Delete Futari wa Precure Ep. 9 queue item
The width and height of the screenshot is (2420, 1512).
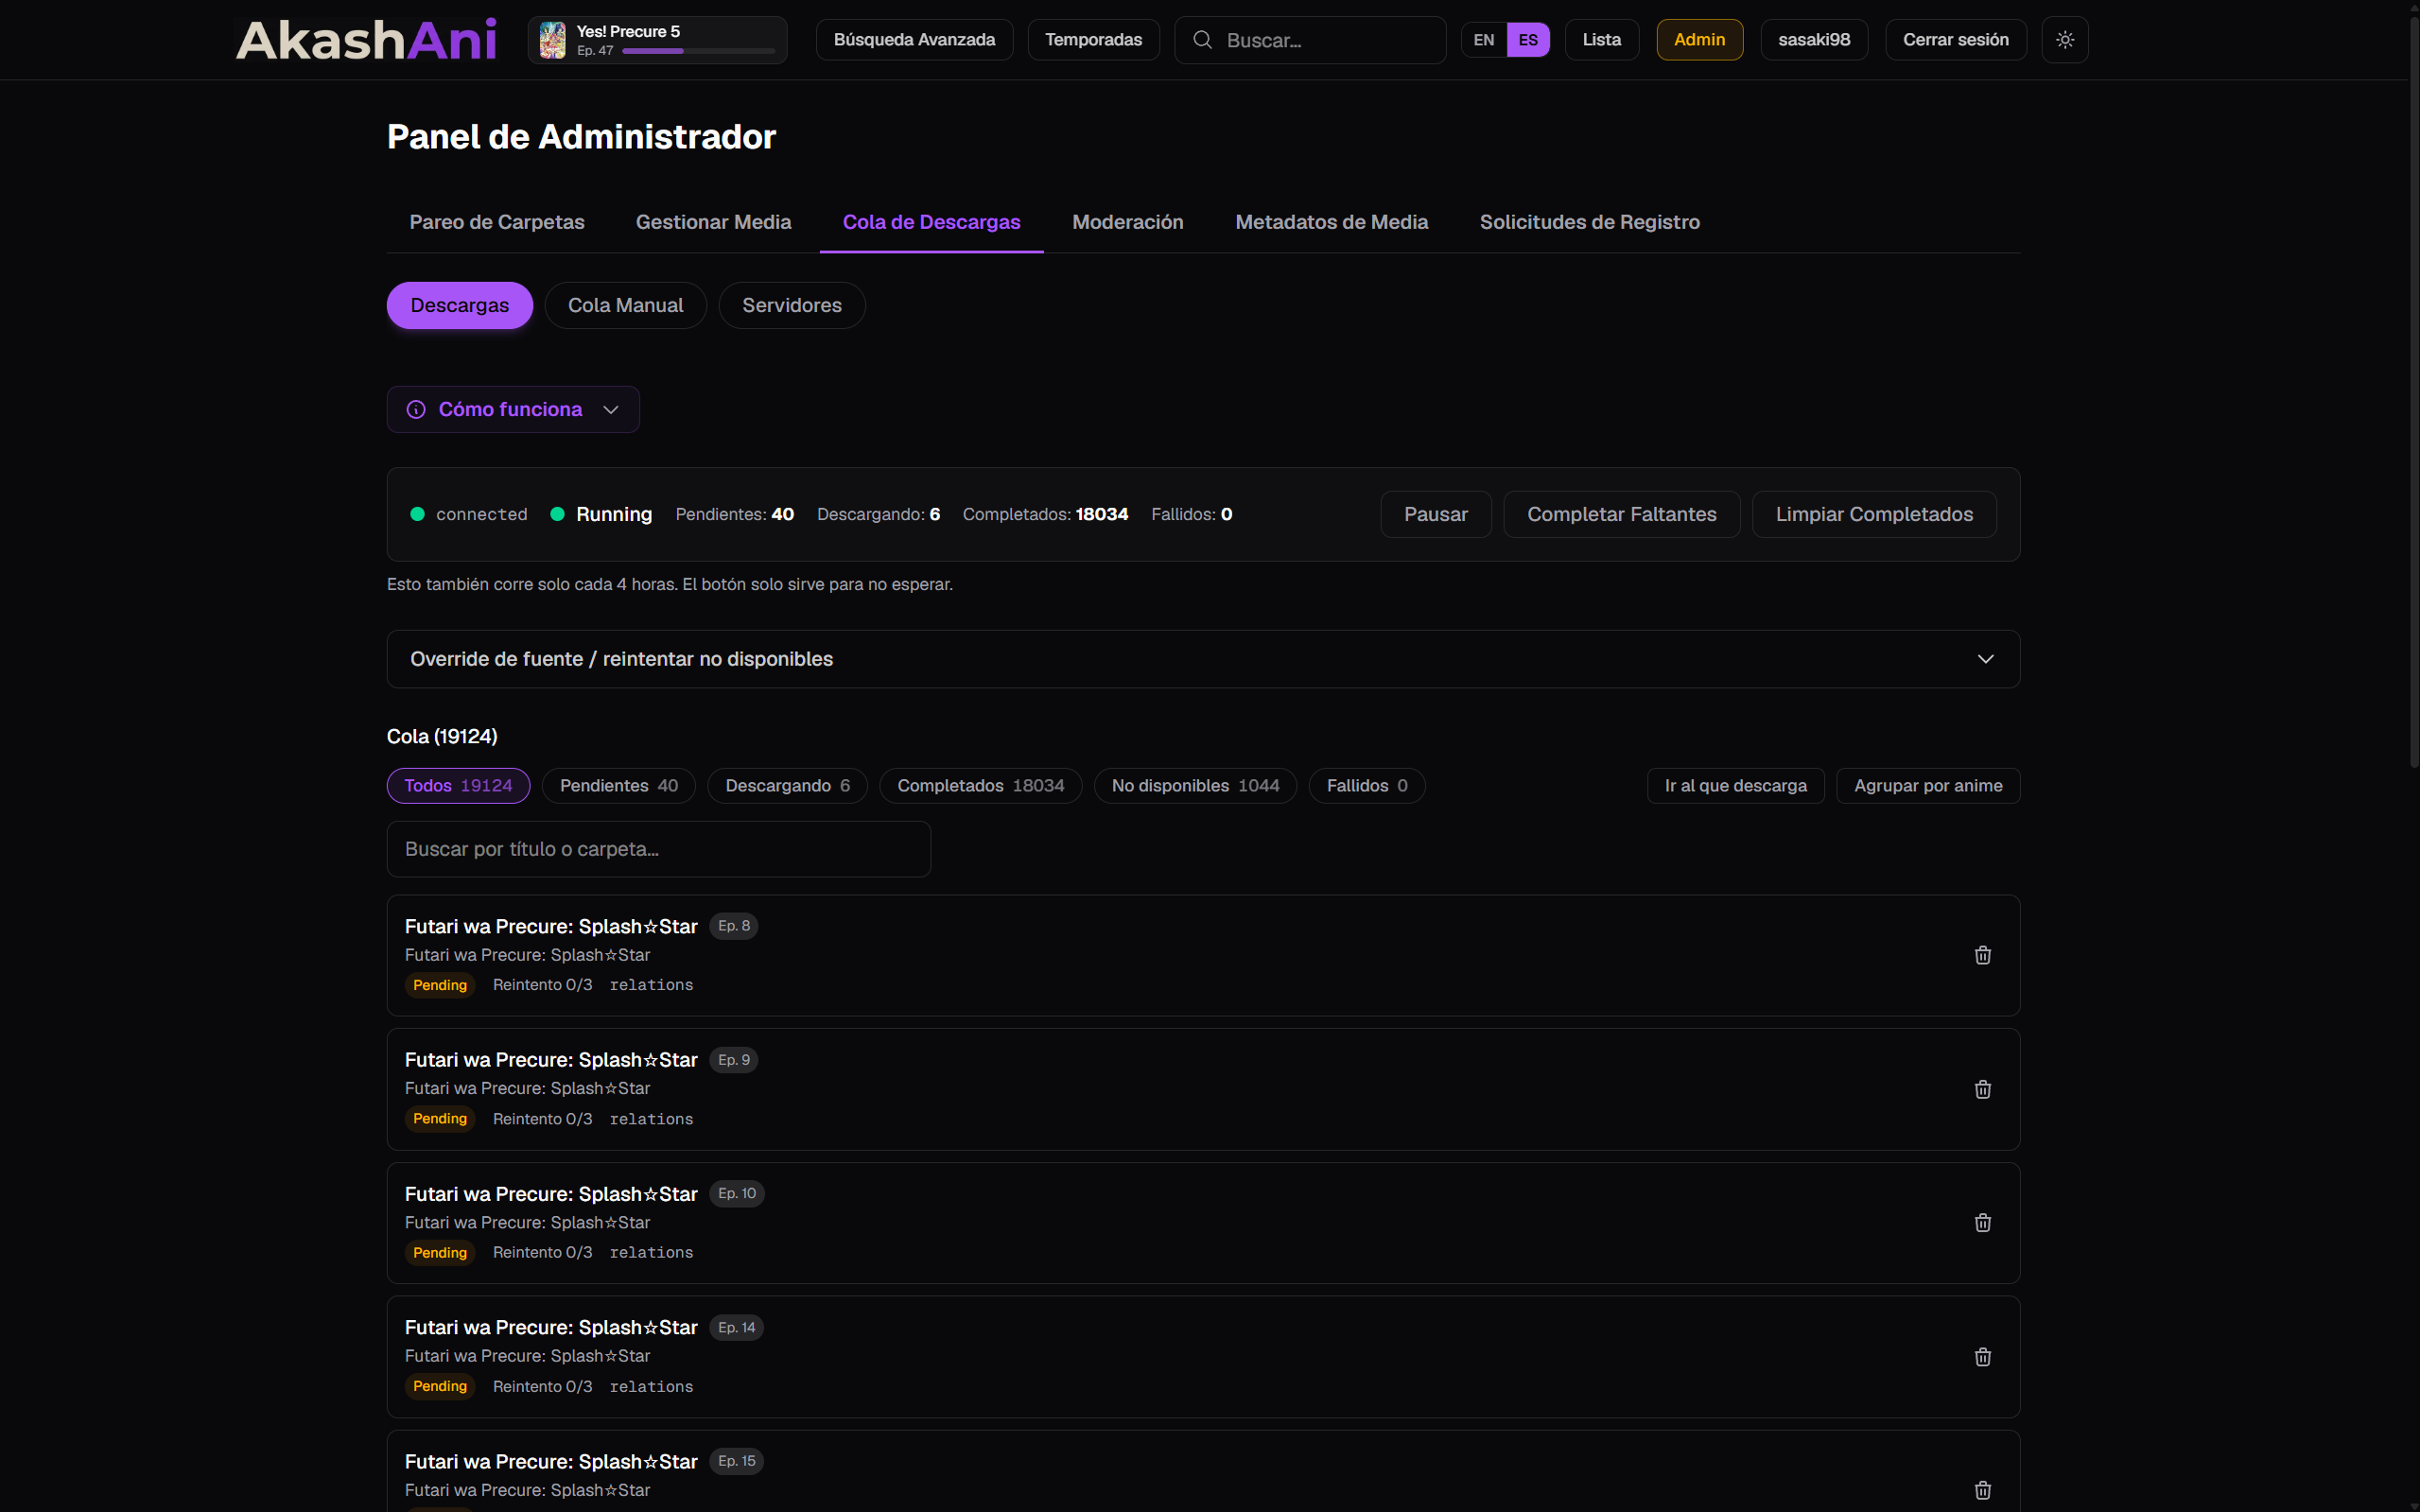coord(1982,1089)
